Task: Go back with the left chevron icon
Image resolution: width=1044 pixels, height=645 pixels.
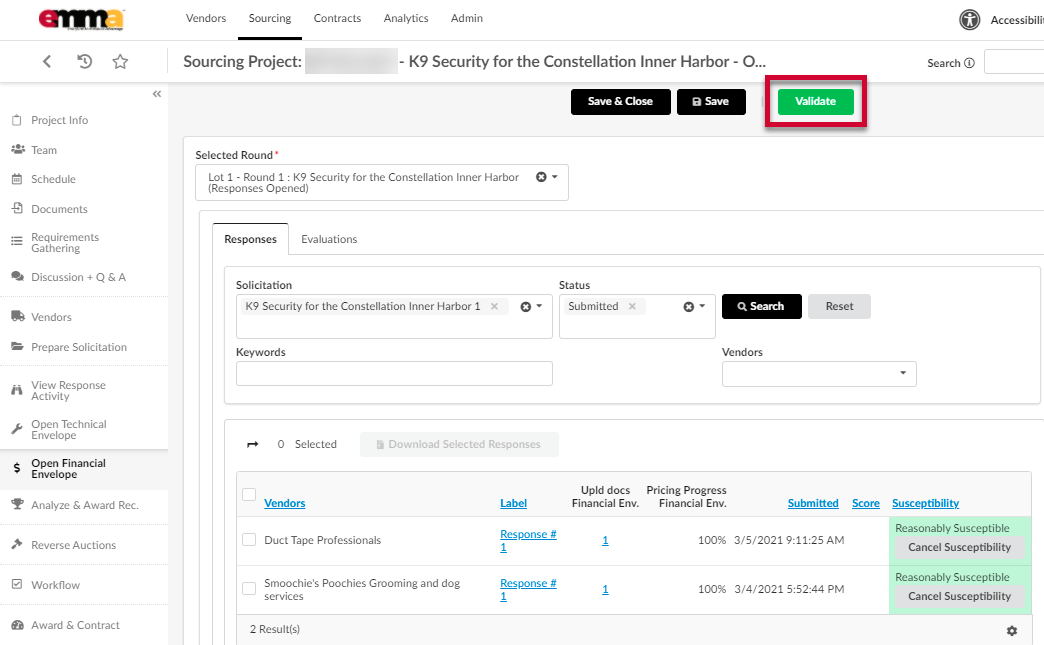Action: pyautogui.click(x=47, y=62)
